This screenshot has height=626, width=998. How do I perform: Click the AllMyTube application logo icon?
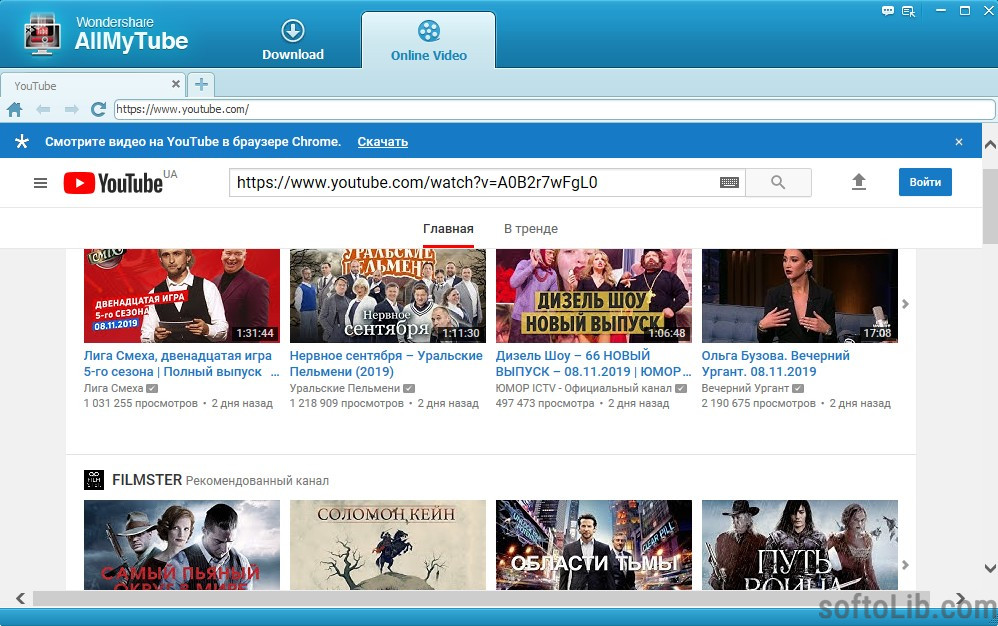coord(42,33)
